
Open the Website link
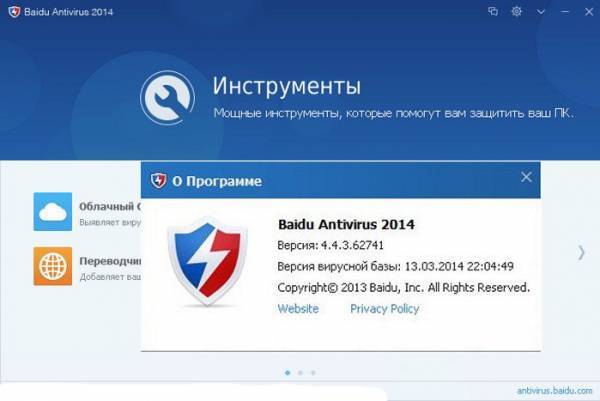[x=298, y=309]
